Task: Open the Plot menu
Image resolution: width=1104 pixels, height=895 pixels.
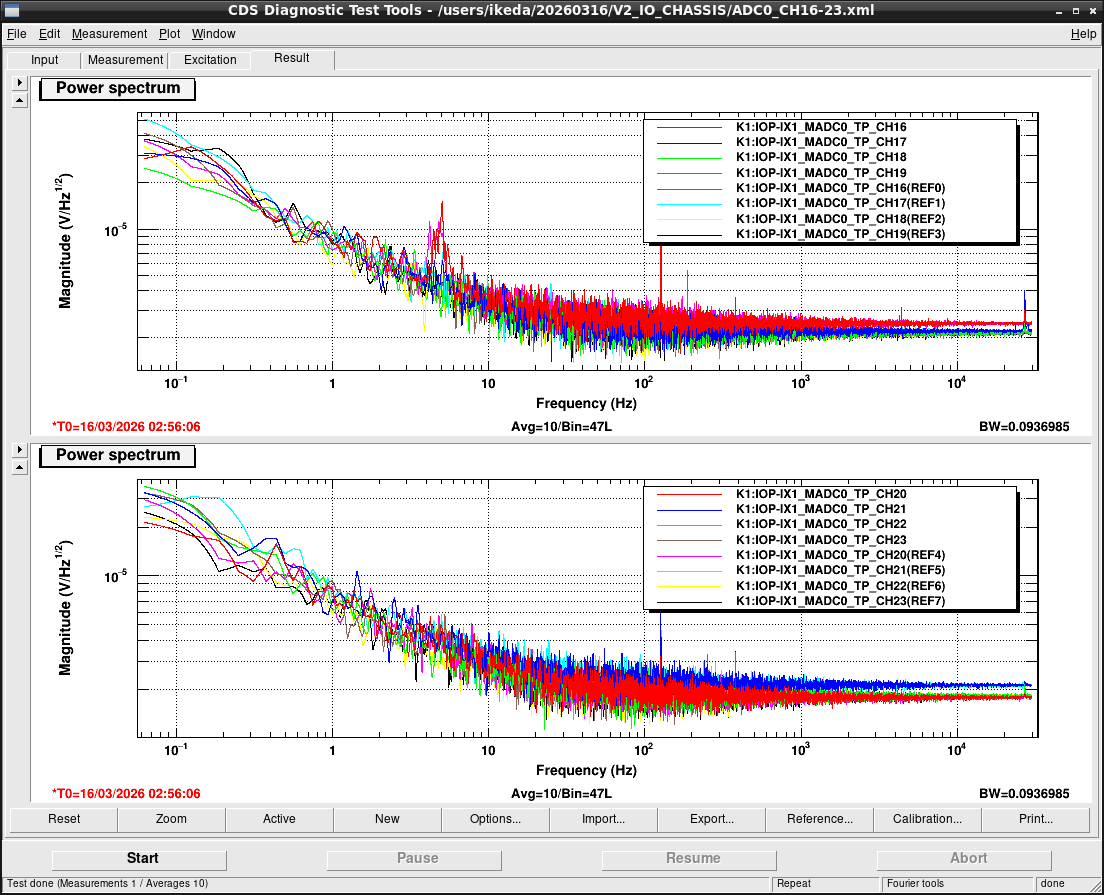Action: 169,34
